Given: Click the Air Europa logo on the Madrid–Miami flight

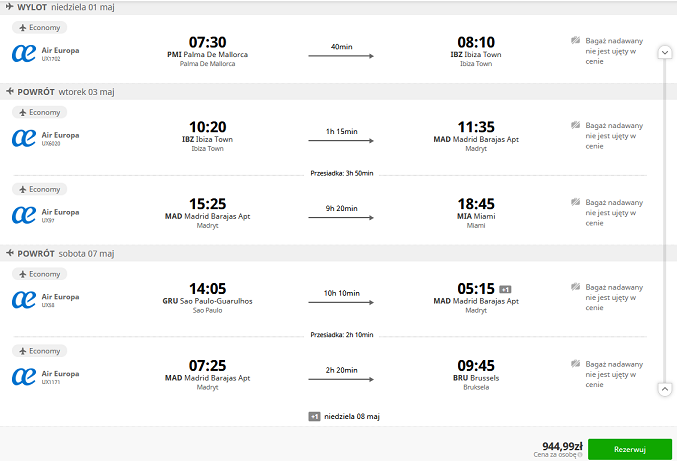Looking at the screenshot, I should click(24, 215).
